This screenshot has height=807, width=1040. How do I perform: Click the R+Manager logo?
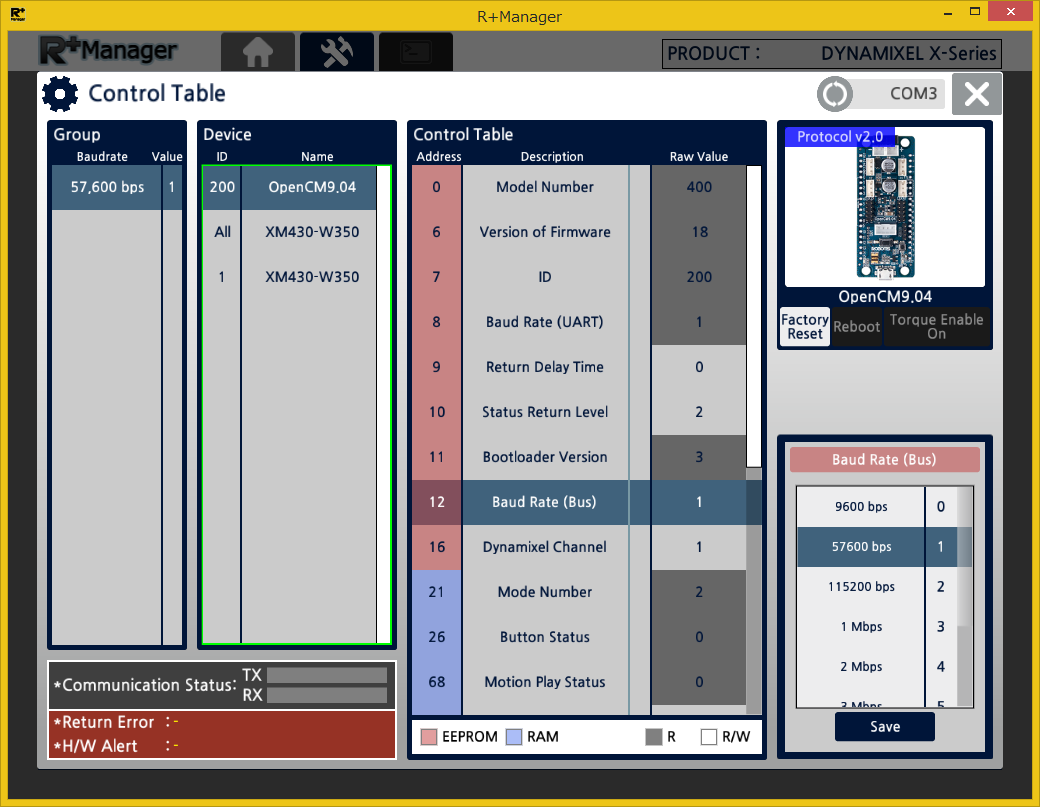pos(109,50)
